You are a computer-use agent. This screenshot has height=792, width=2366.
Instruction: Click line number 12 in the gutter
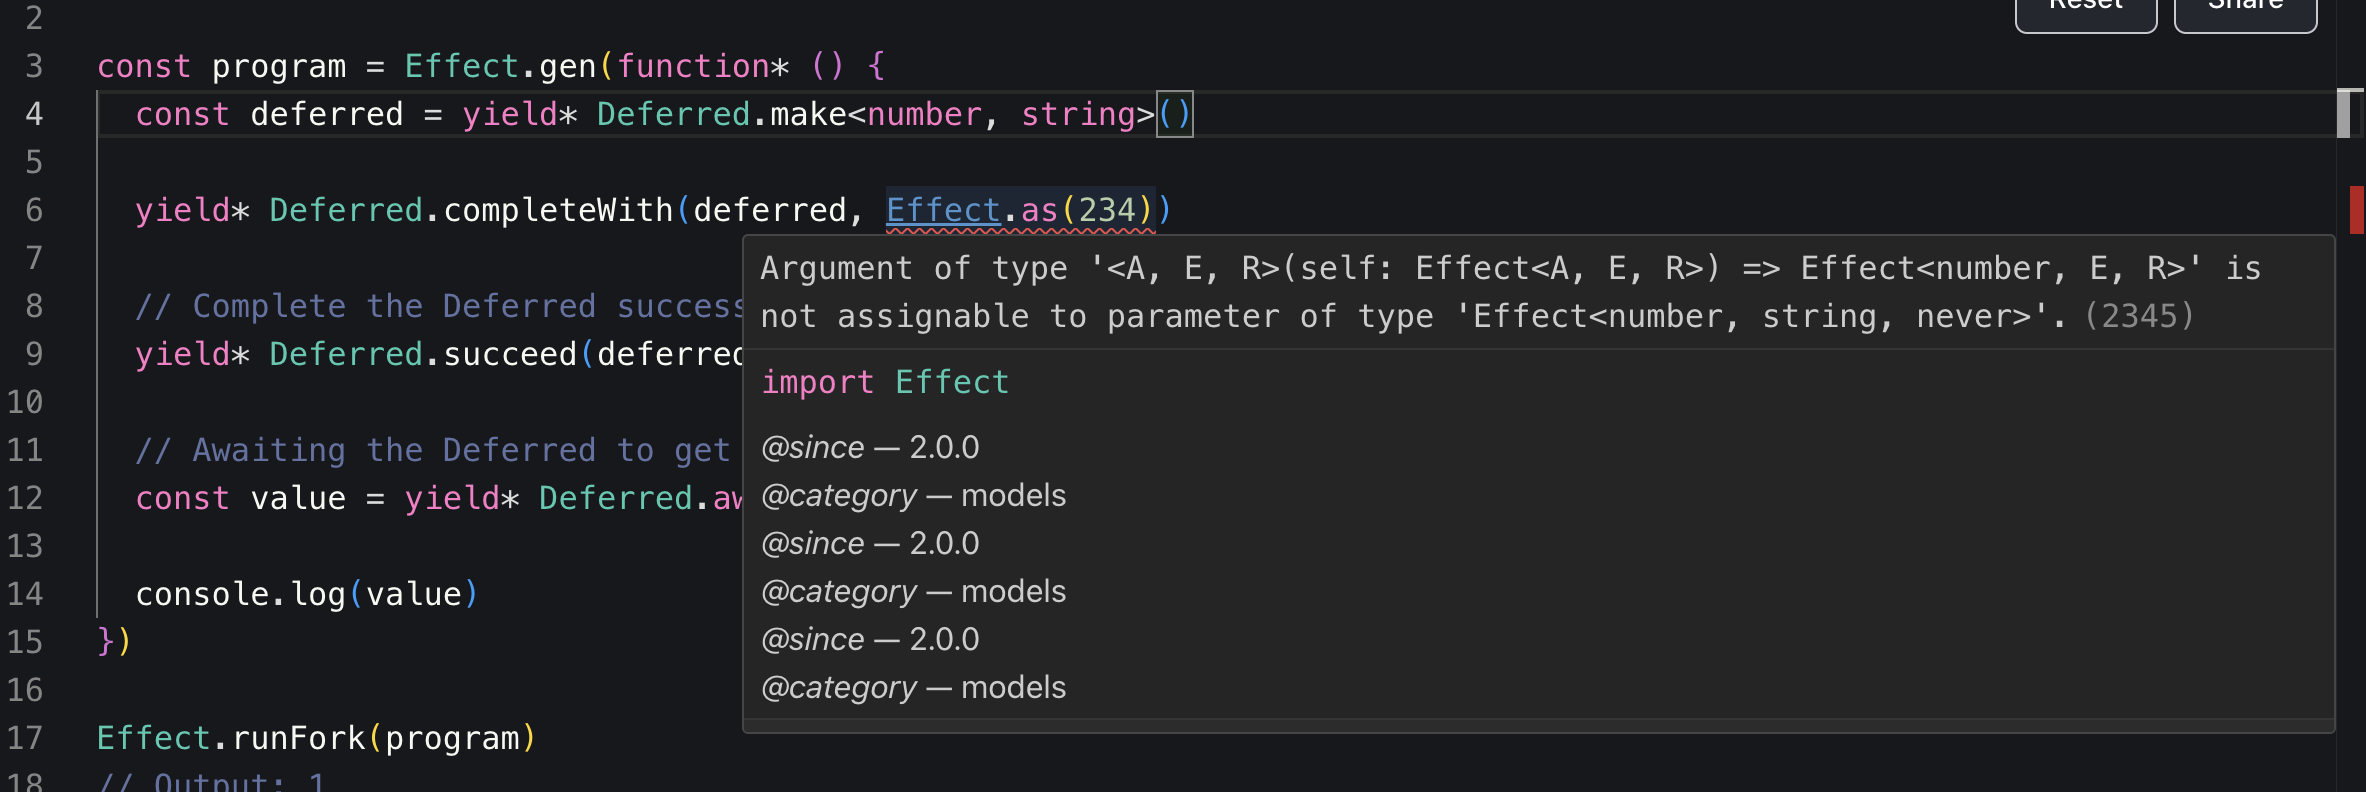pos(26,498)
